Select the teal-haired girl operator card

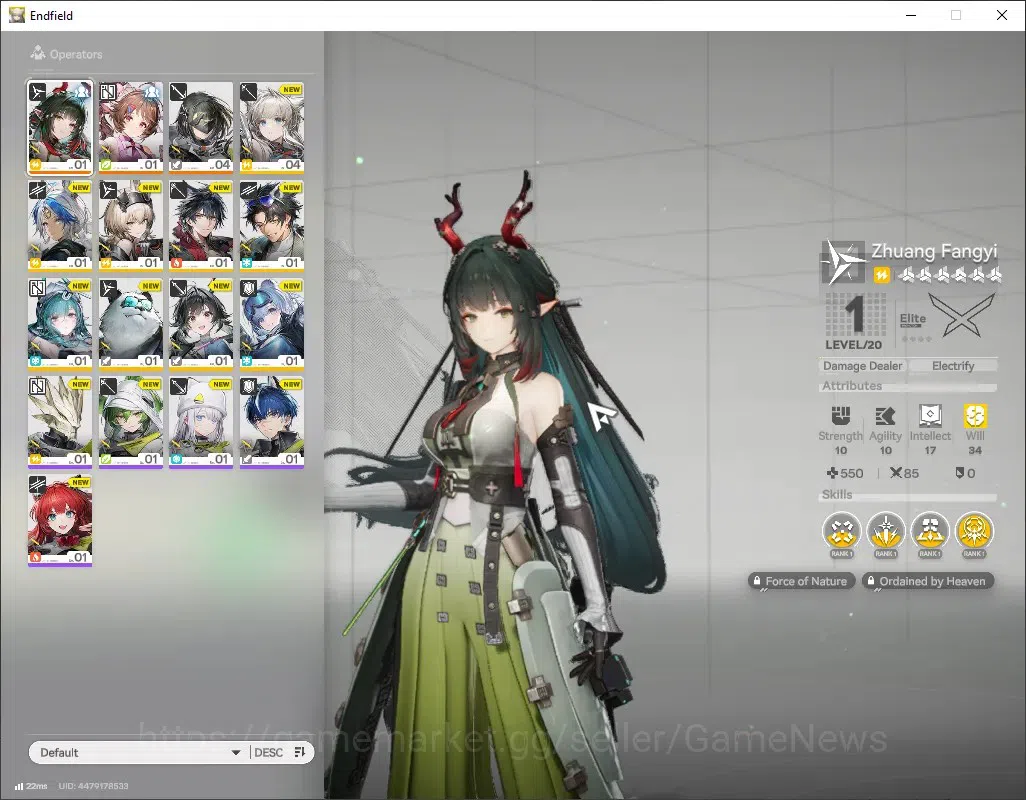(60, 324)
